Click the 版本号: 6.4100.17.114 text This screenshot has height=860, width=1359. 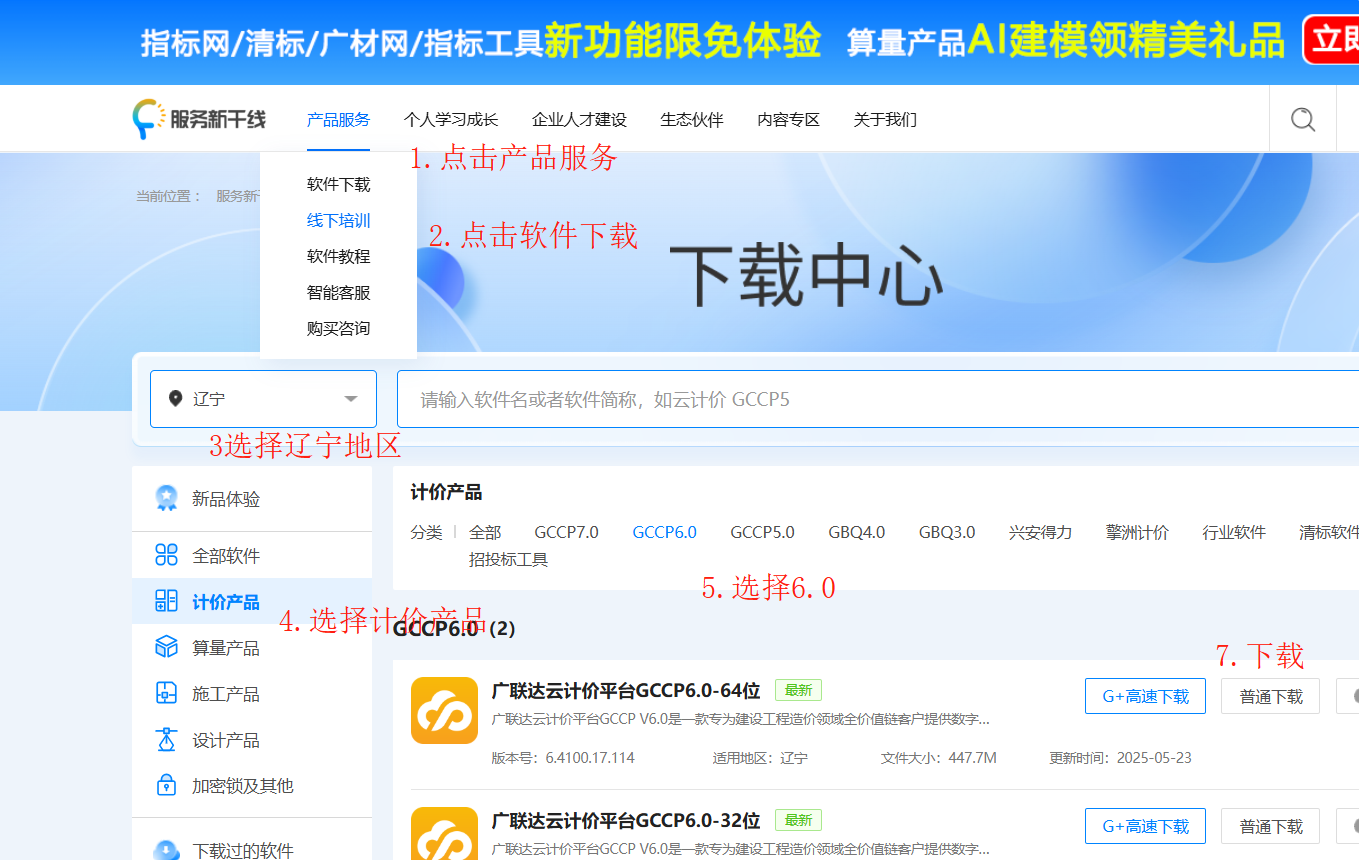(x=563, y=758)
